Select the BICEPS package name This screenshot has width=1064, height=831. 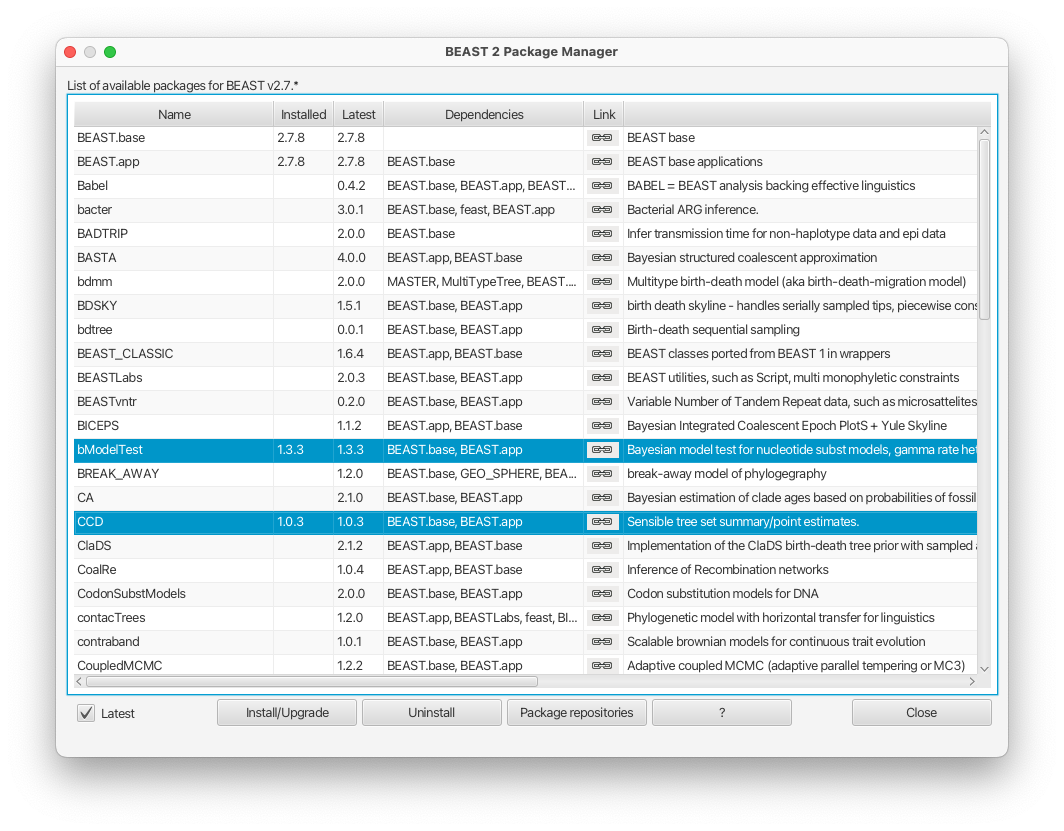pyautogui.click(x=98, y=426)
